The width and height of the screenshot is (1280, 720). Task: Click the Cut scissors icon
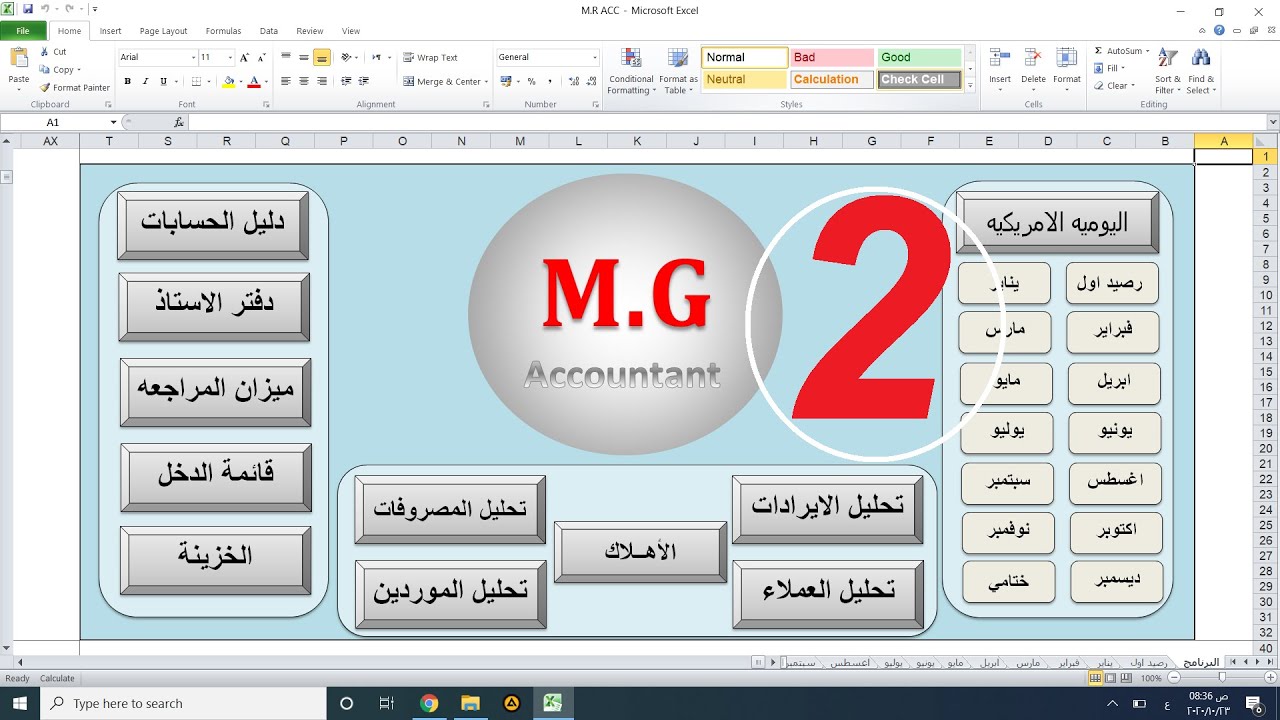pyautogui.click(x=45, y=52)
